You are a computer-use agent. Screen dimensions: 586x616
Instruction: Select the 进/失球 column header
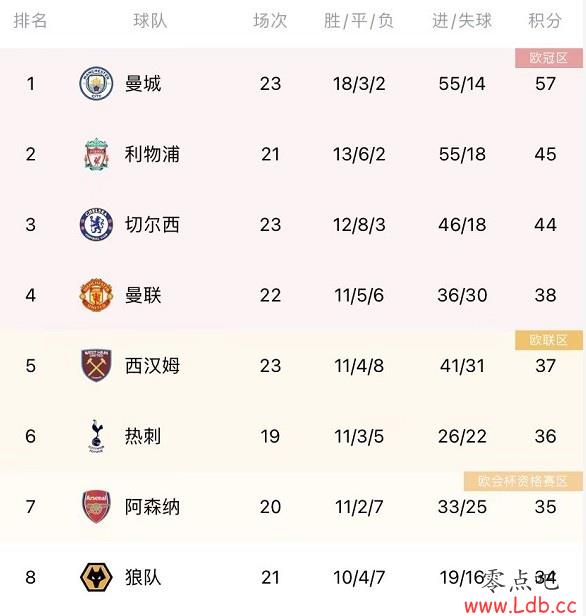tap(462, 20)
